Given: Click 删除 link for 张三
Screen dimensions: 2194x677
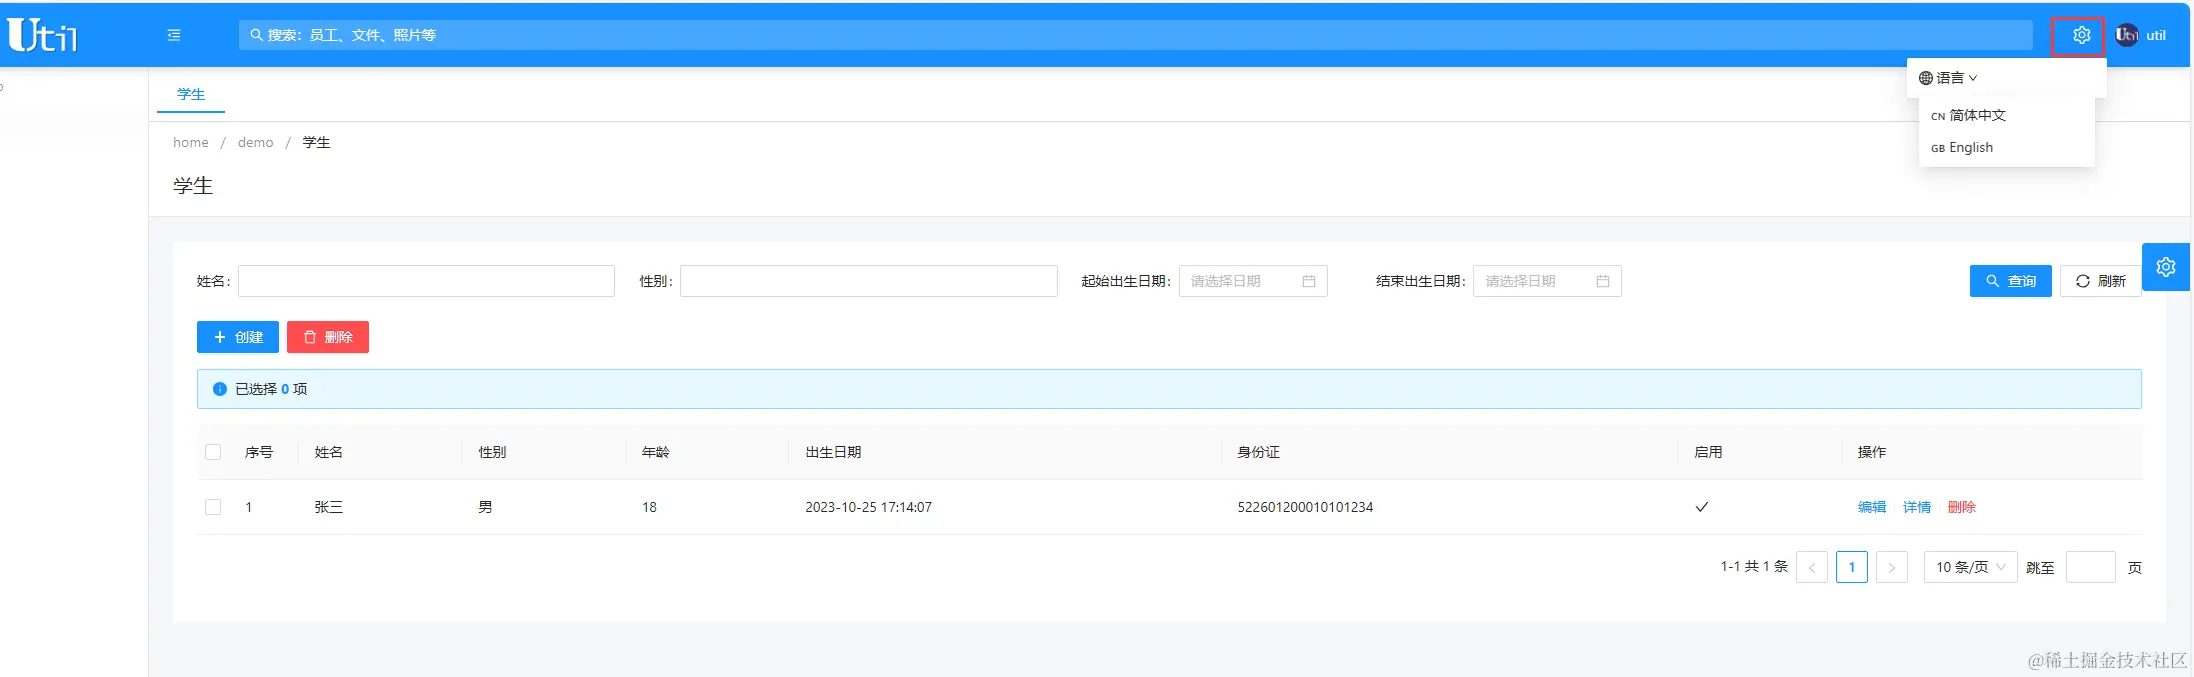Looking at the screenshot, I should click(x=1962, y=507).
